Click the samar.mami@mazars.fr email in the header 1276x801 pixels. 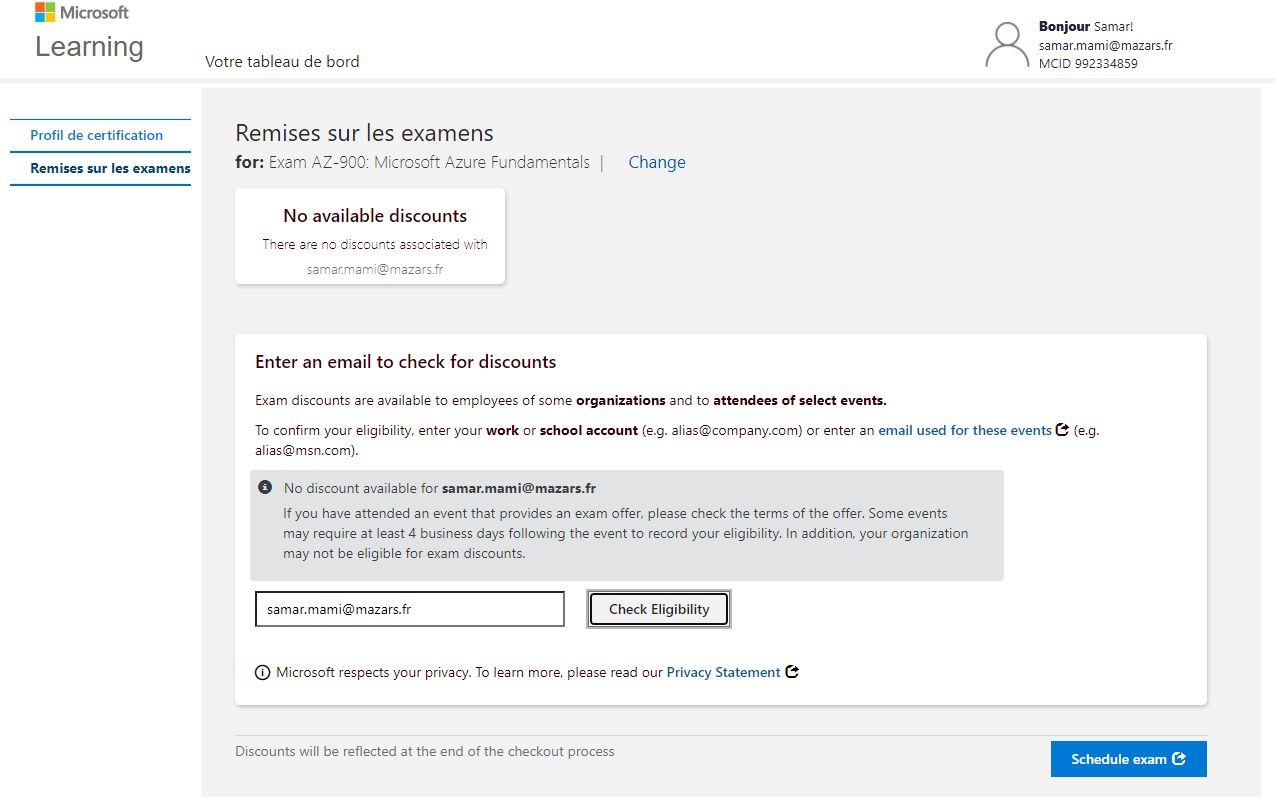pyautogui.click(x=1105, y=45)
